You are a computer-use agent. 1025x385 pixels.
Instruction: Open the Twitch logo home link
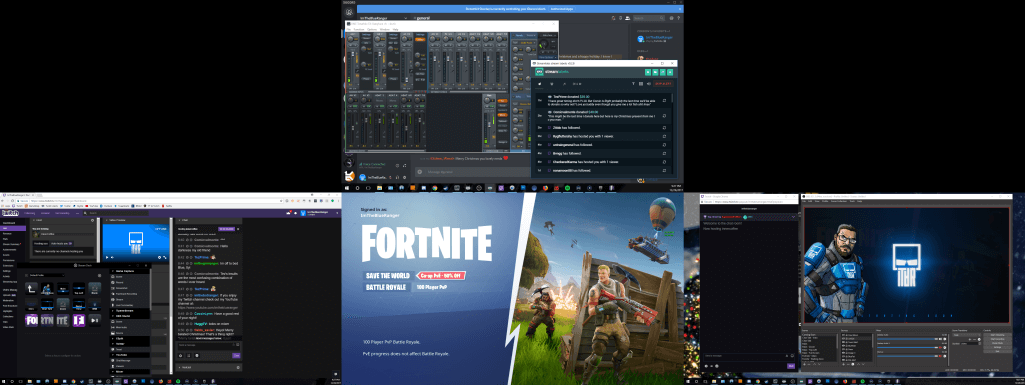pyautogui.click(x=9, y=213)
